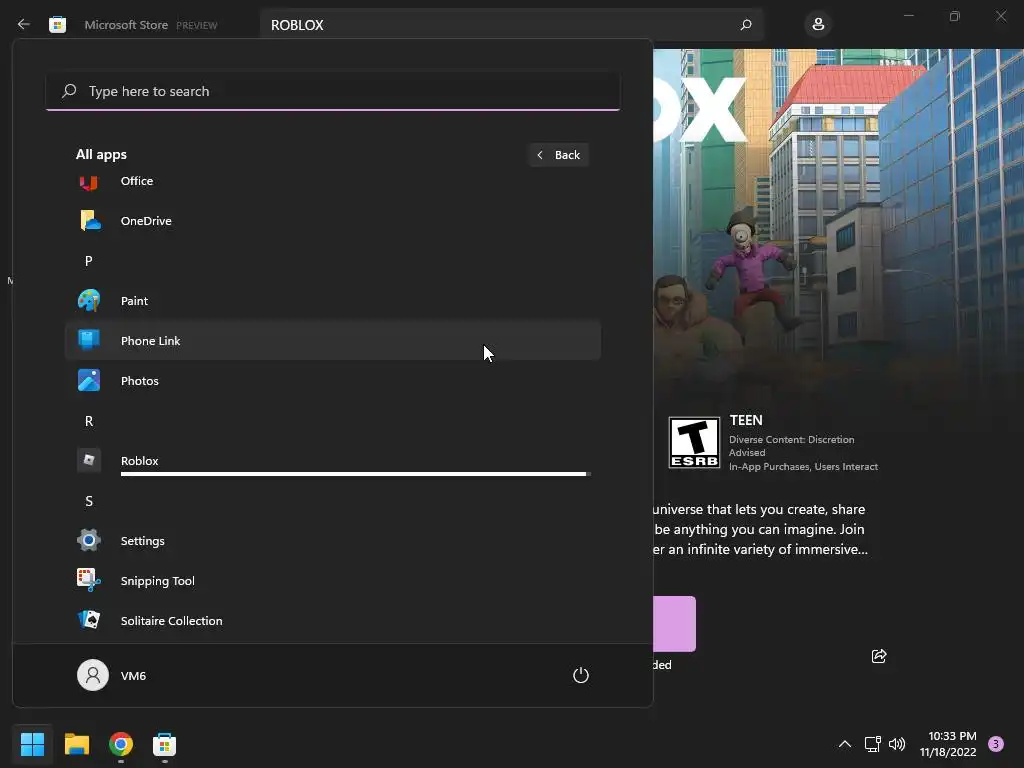Open the notification count badge
The height and width of the screenshot is (768, 1024).
pos(996,744)
